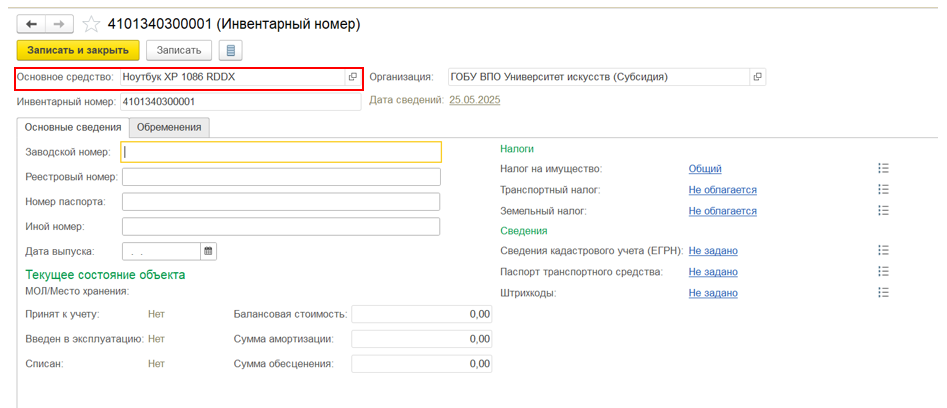Open the Не задано link for Штрихкоды
The width and height of the screenshot is (947, 408).
tap(713, 293)
